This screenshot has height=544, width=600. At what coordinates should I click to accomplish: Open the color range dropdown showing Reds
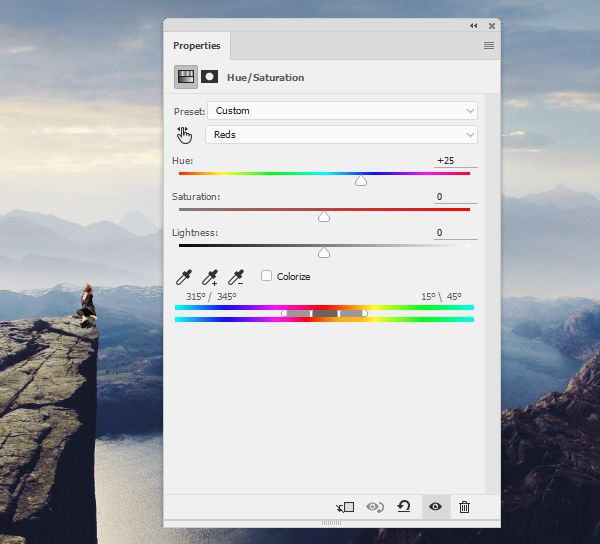coord(341,135)
